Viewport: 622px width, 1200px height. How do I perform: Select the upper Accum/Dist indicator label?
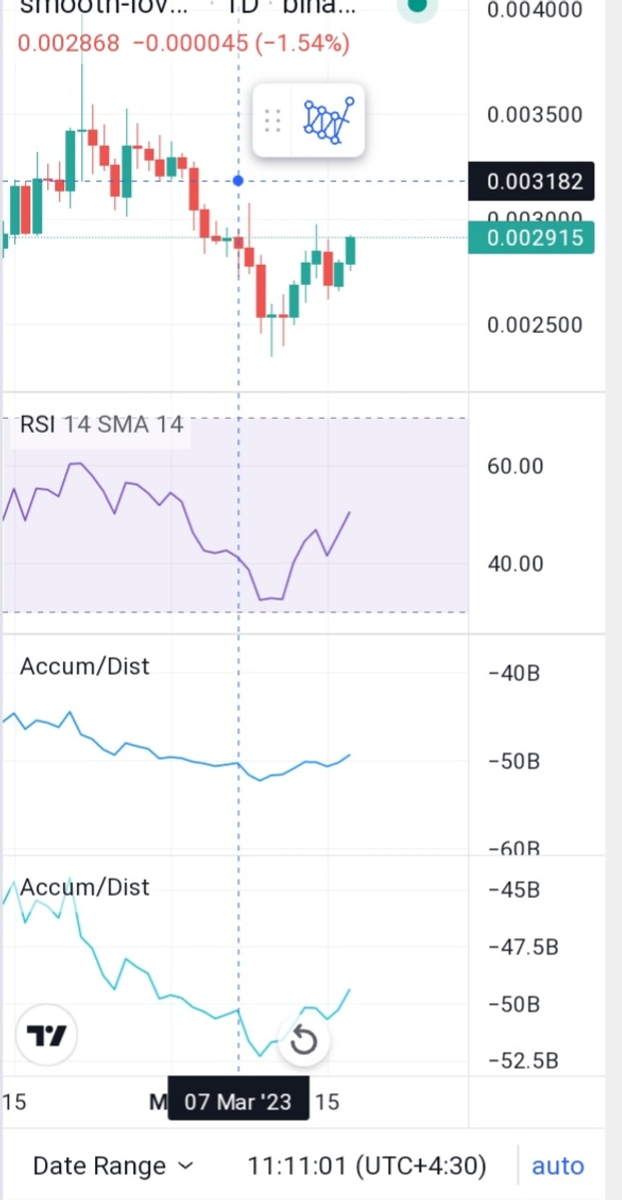pyautogui.click(x=85, y=666)
